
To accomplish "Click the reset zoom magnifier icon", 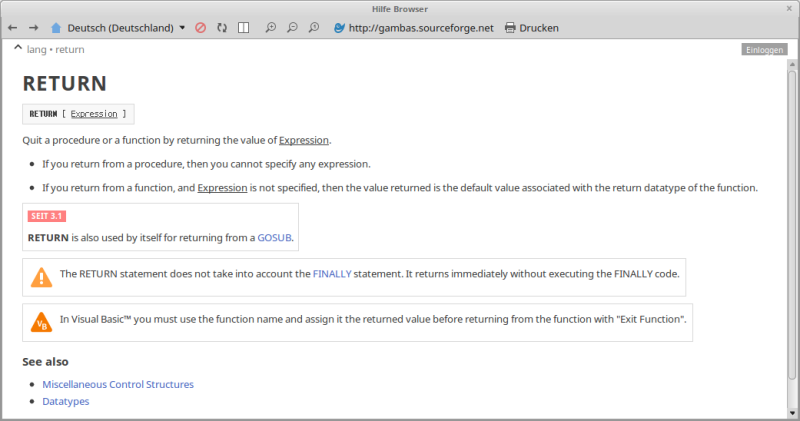I will [x=314, y=28].
